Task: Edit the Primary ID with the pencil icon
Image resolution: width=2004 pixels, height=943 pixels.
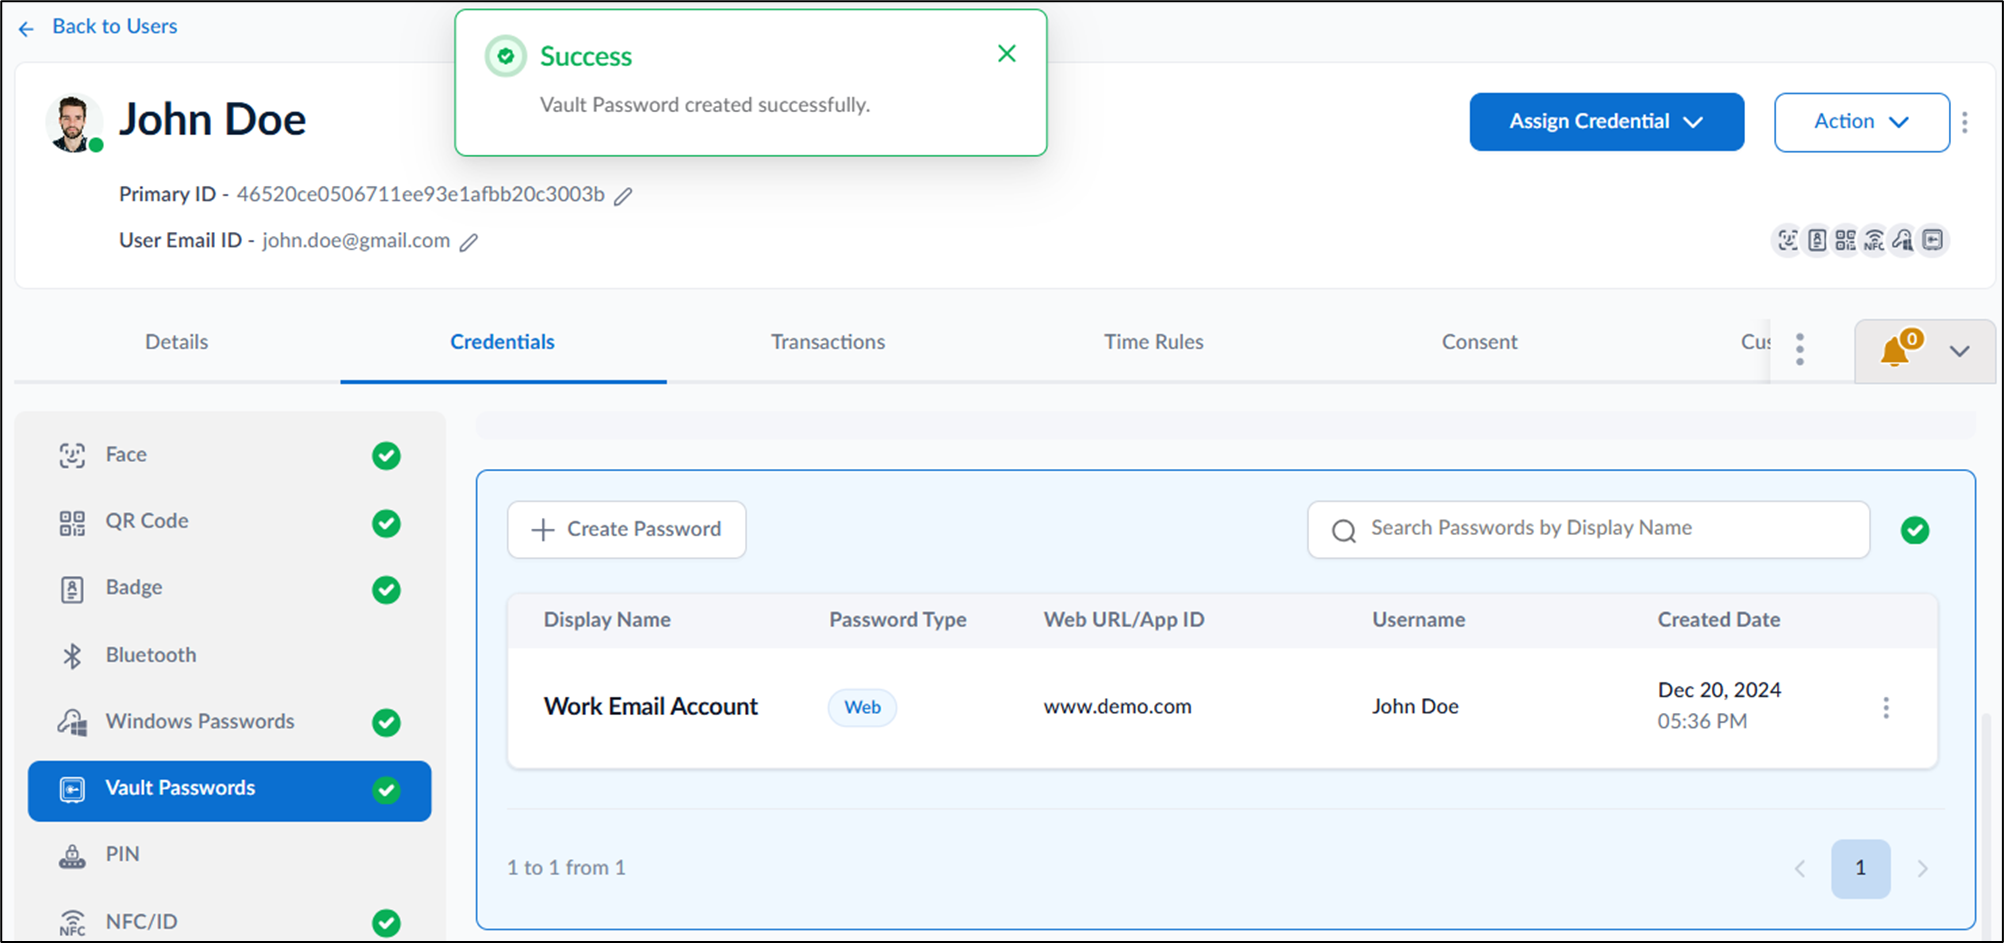Action: click(x=623, y=196)
